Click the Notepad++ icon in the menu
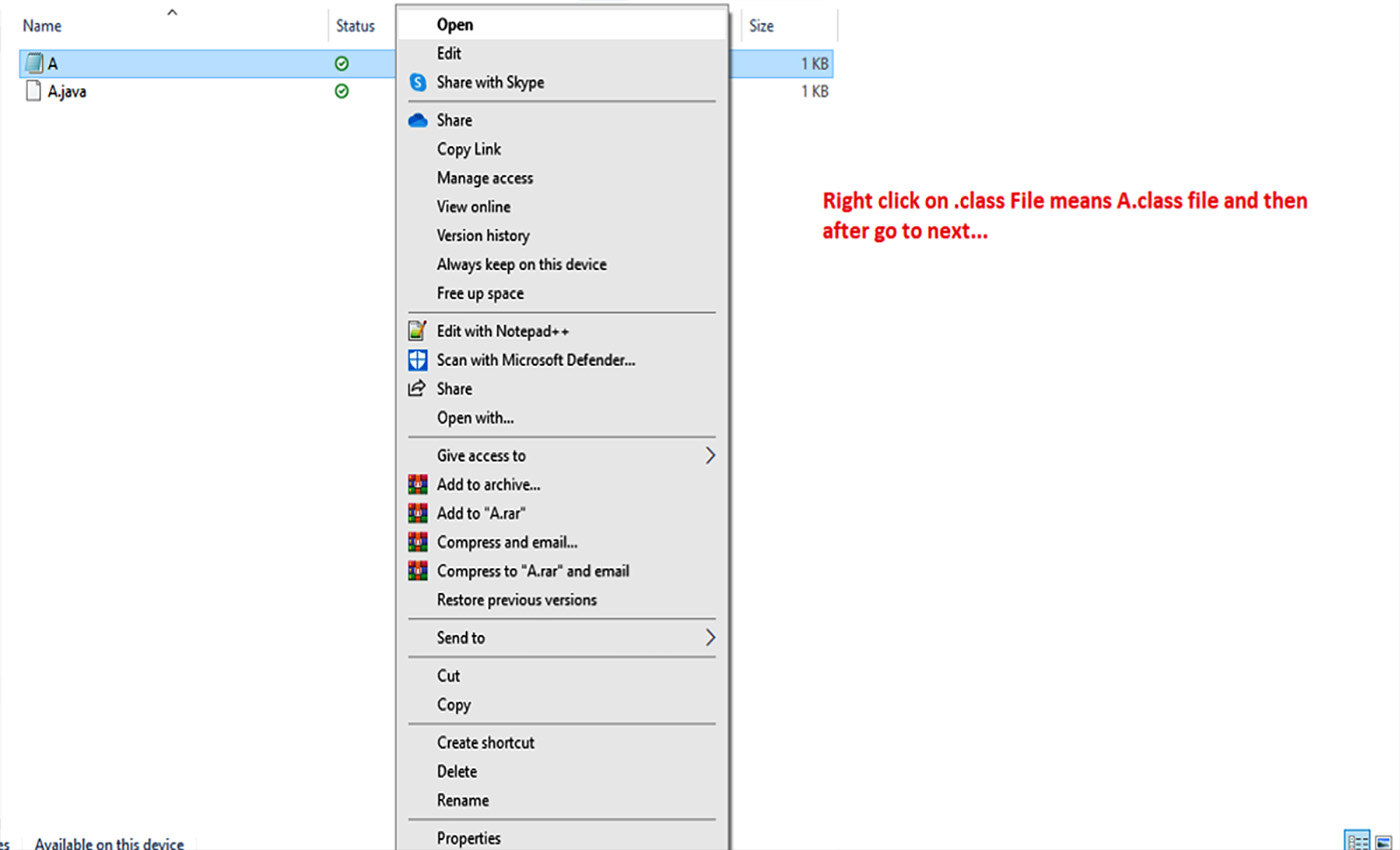Viewport: 1400px width, 850px height. pos(418,331)
